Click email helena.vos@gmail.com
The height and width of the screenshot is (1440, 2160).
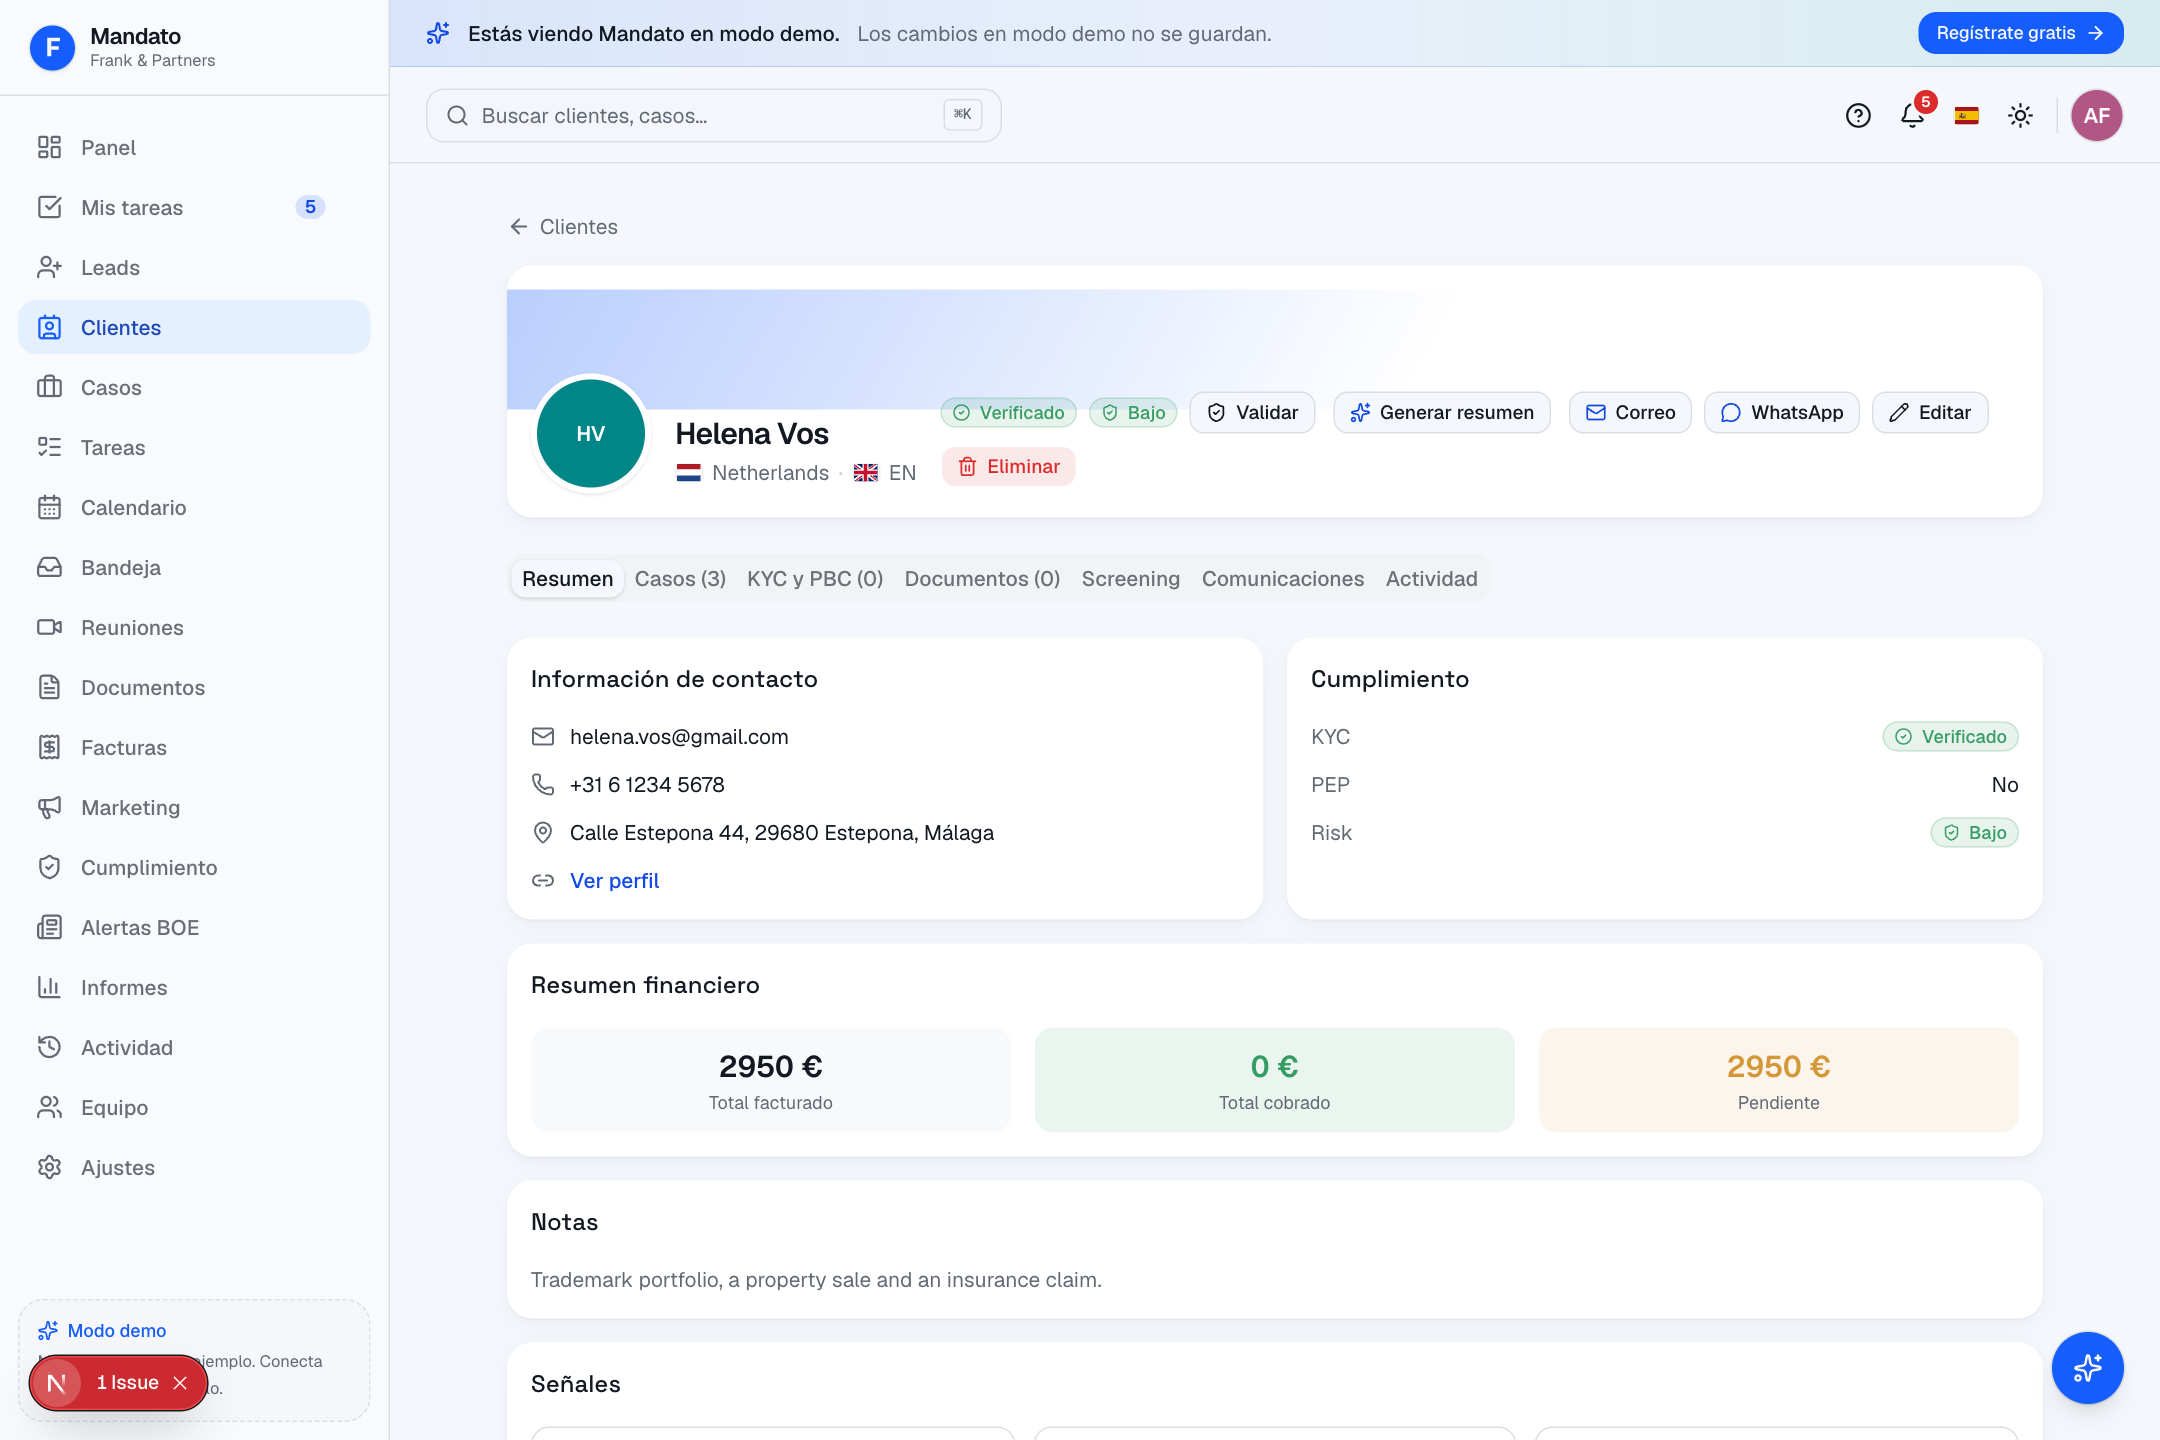[679, 737]
